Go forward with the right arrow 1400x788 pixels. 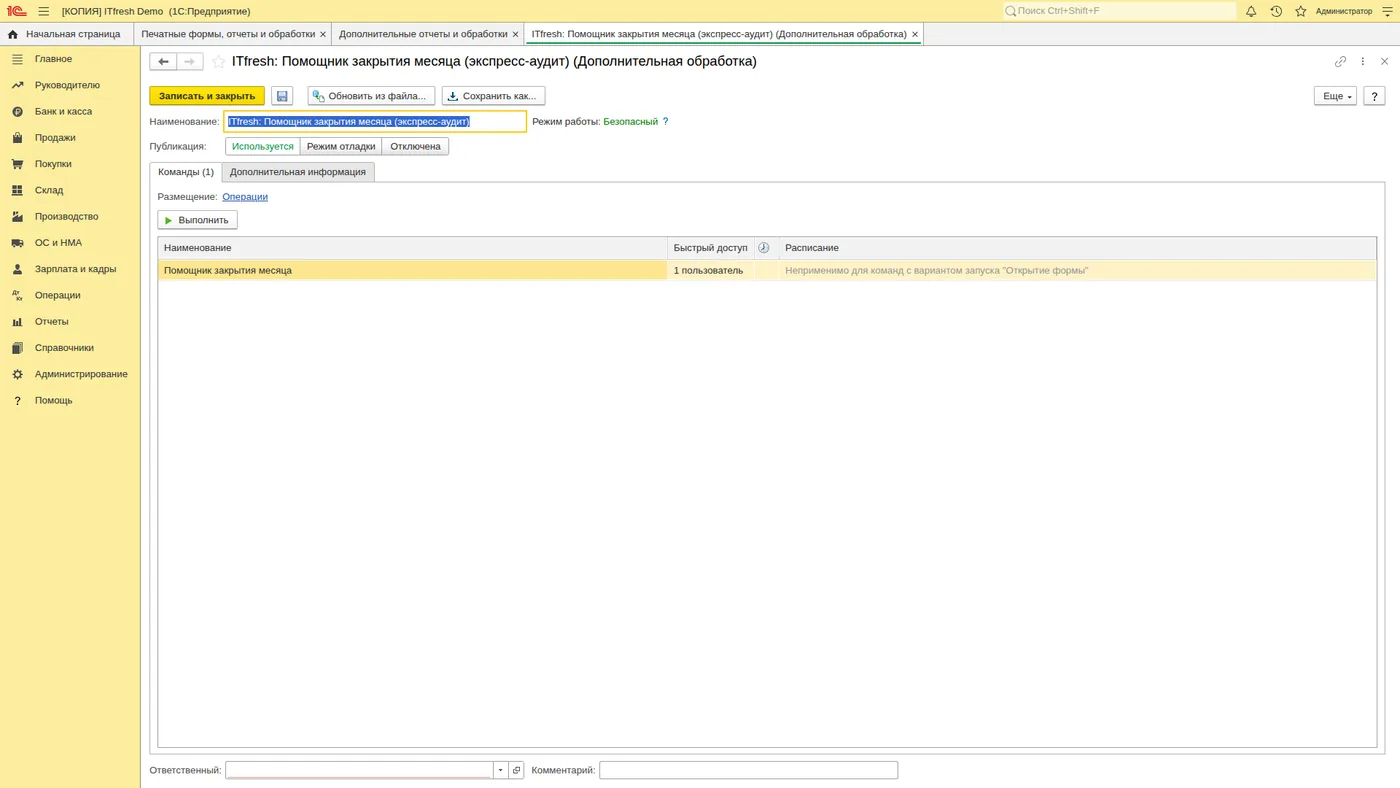pos(190,62)
